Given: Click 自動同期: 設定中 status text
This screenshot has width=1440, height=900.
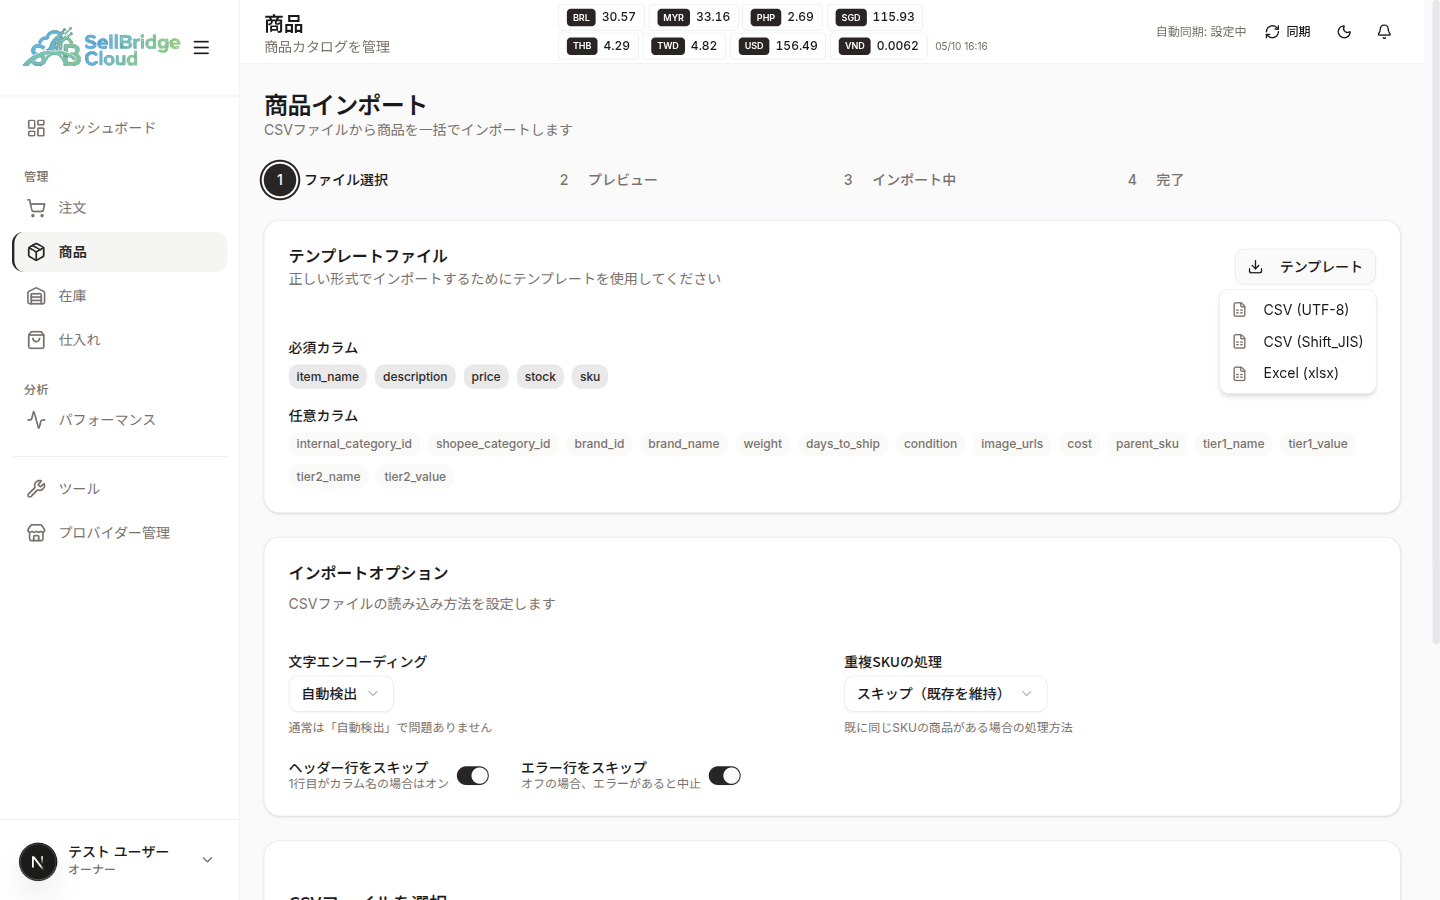Looking at the screenshot, I should point(1201,32).
